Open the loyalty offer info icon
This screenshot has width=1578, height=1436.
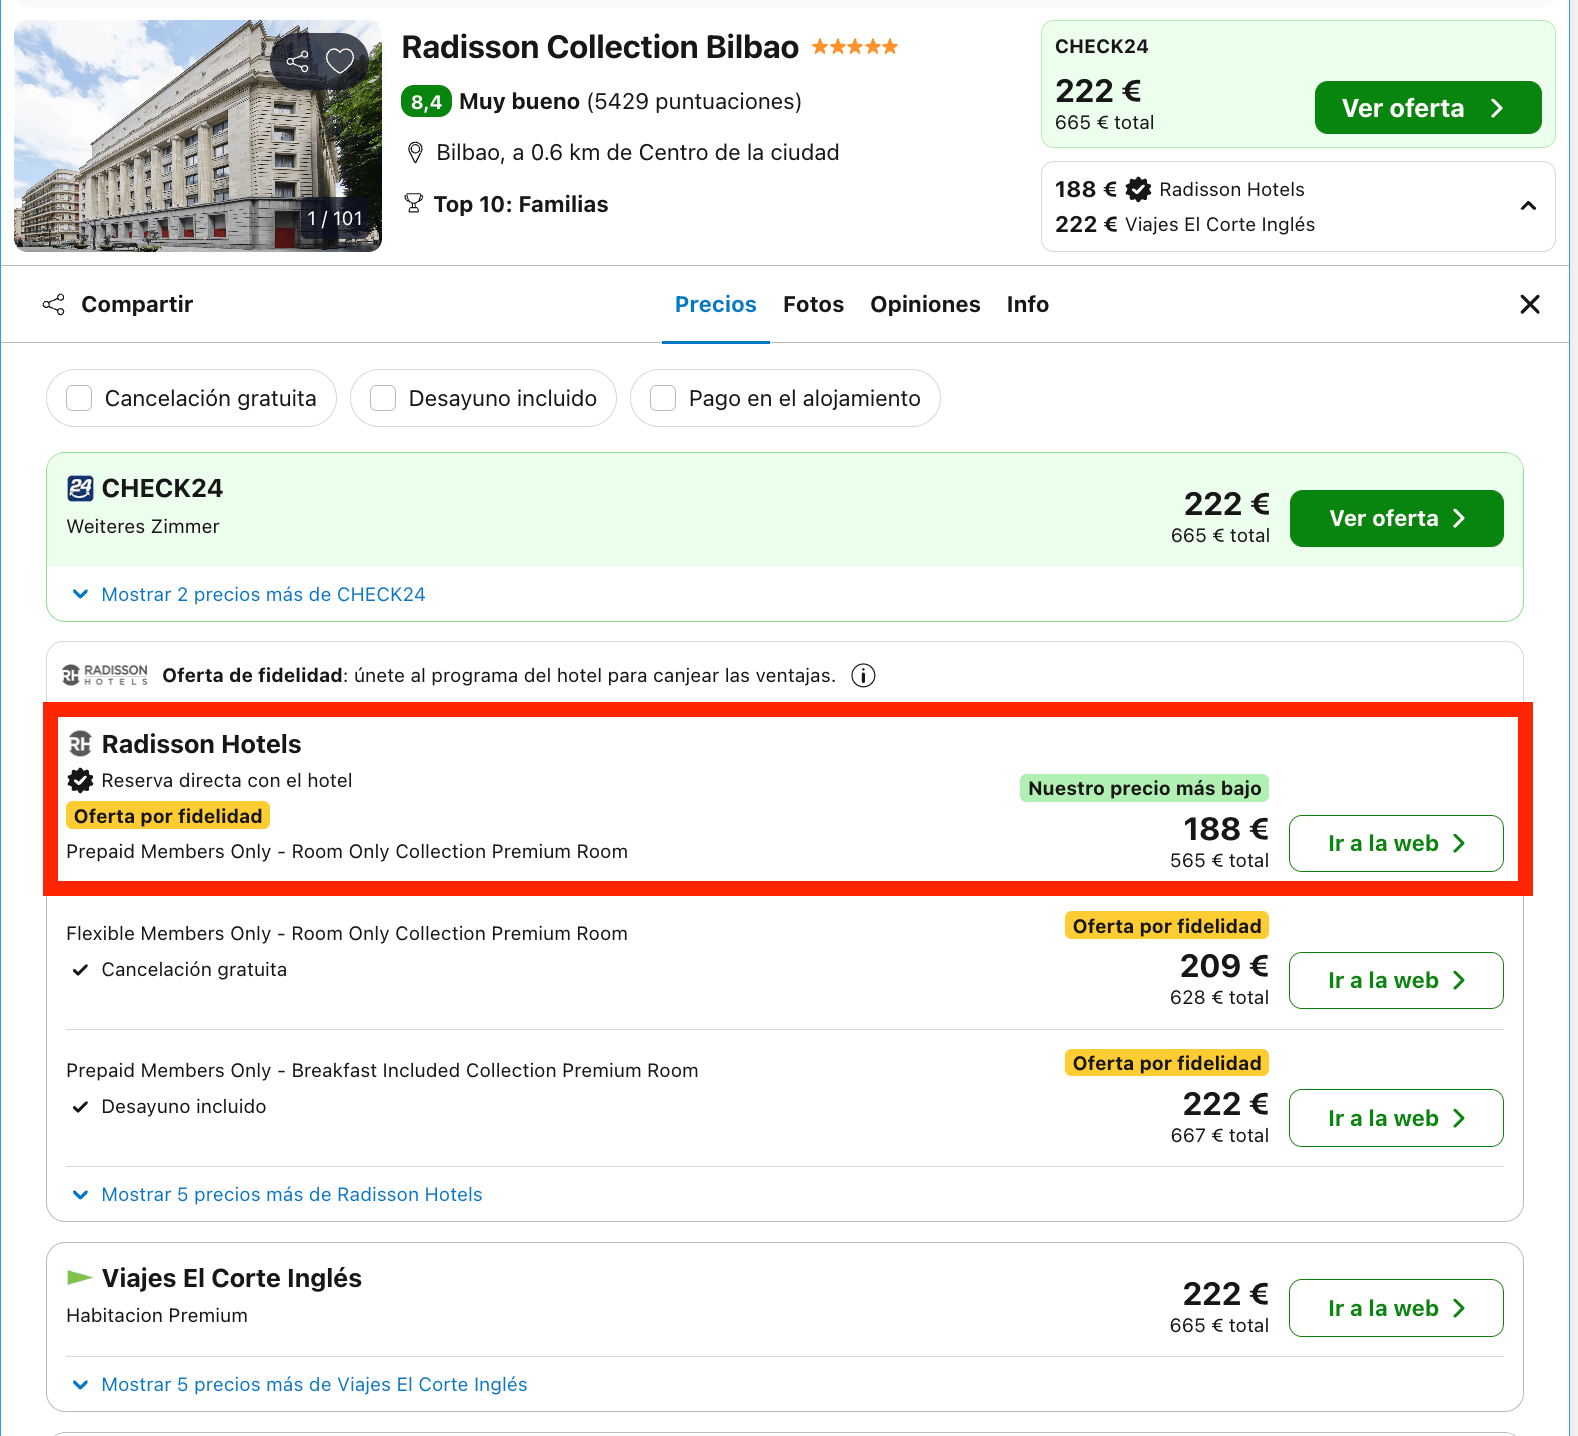click(863, 676)
